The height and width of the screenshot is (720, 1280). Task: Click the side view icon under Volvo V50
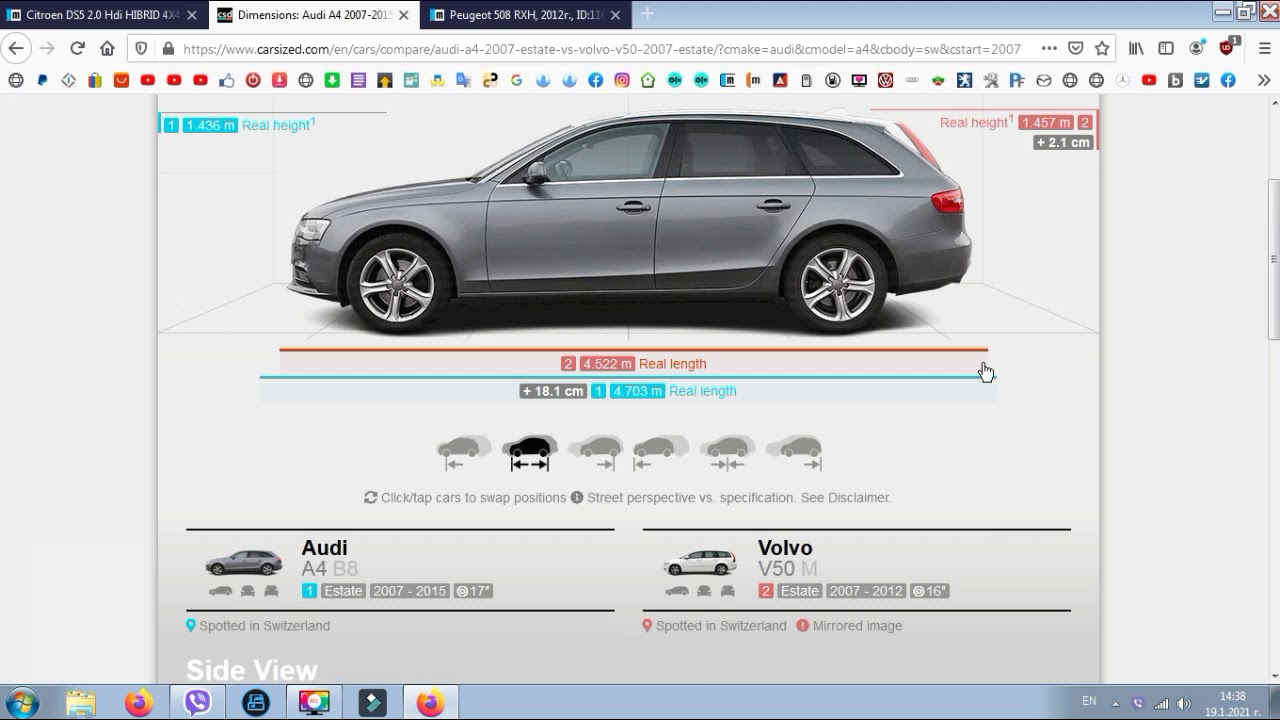tap(677, 591)
